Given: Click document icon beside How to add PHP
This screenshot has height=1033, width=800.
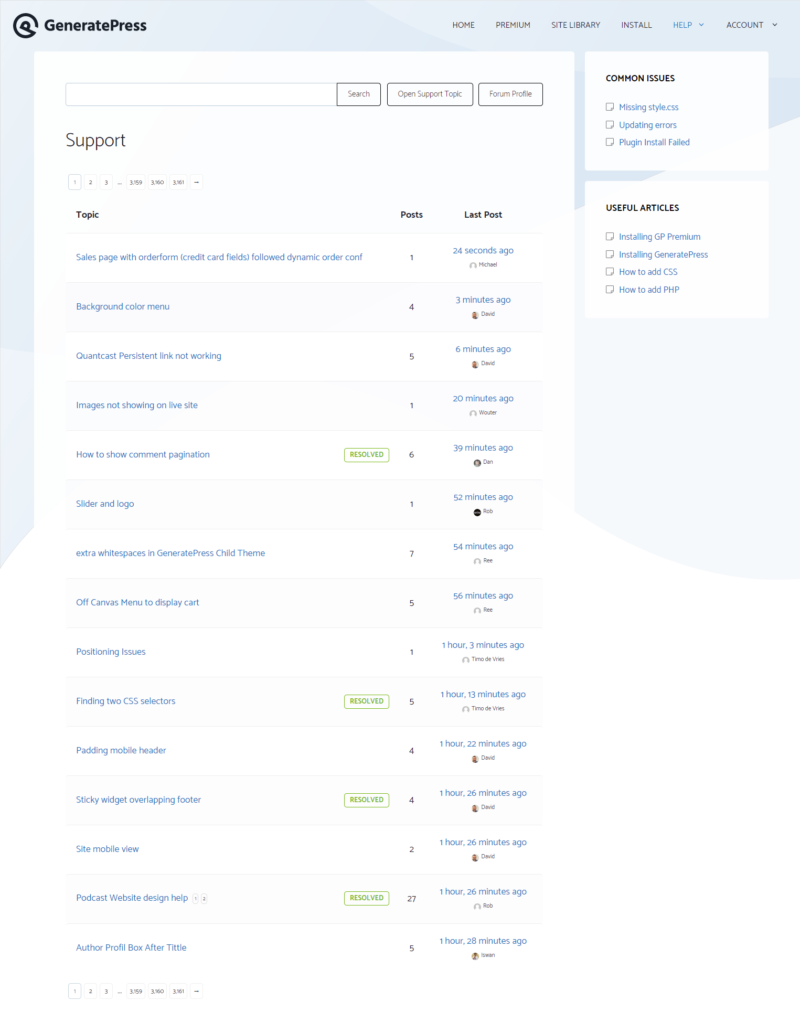Looking at the screenshot, I should coord(610,289).
